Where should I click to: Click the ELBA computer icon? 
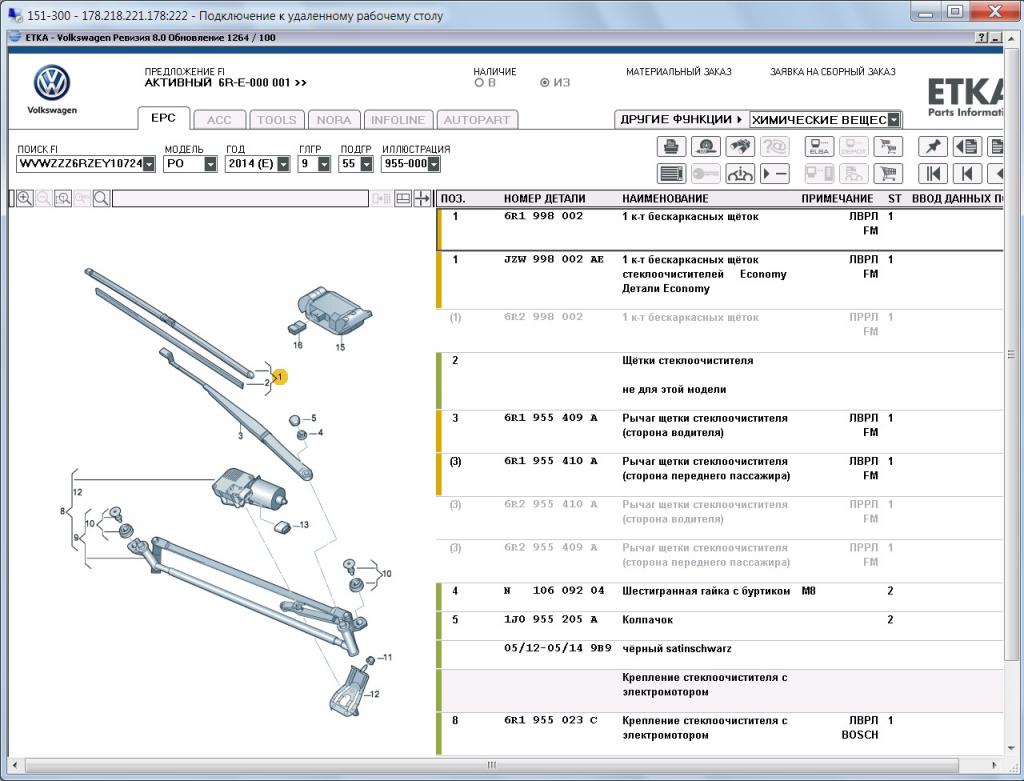[x=819, y=146]
